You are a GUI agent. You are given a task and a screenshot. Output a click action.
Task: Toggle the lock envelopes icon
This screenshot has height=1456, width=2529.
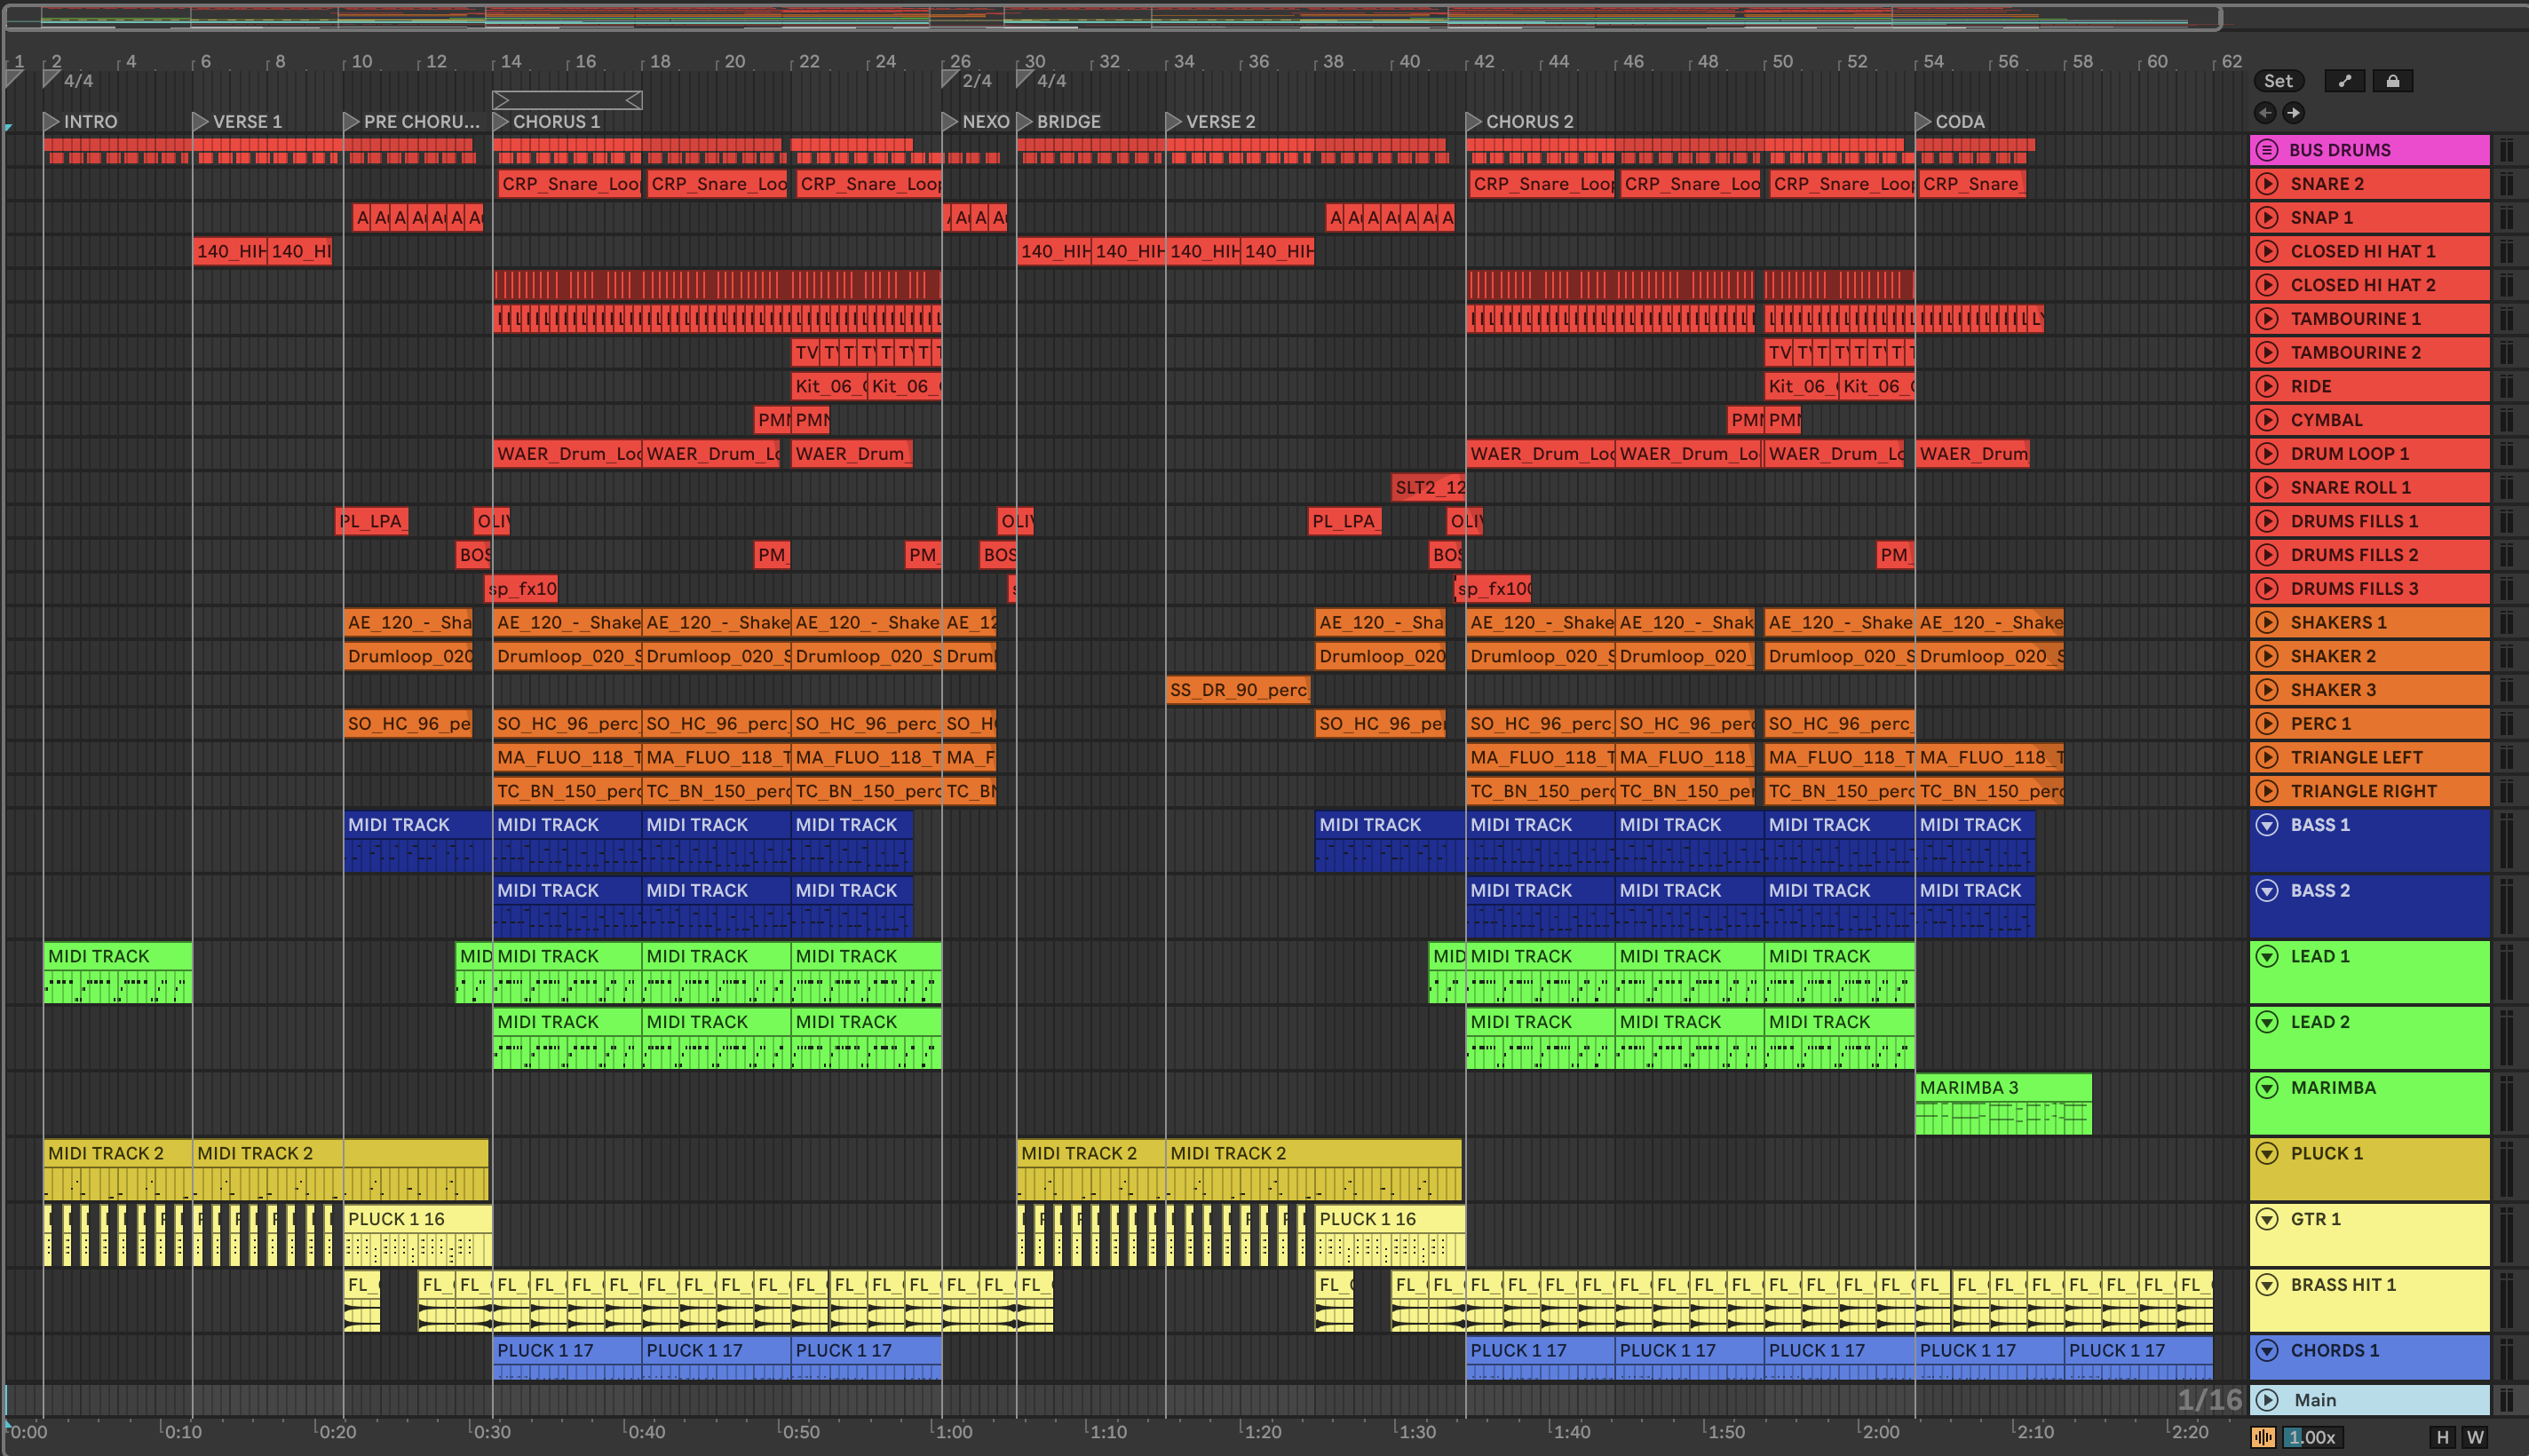coord(2392,81)
